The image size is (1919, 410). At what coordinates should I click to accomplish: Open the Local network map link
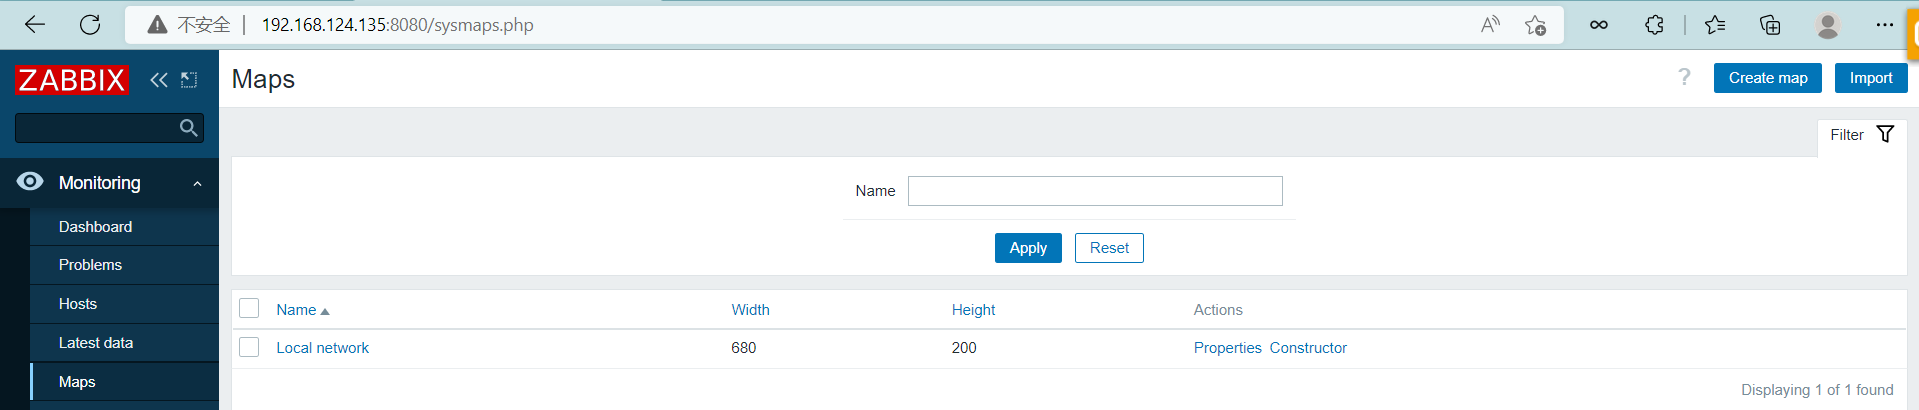(322, 348)
